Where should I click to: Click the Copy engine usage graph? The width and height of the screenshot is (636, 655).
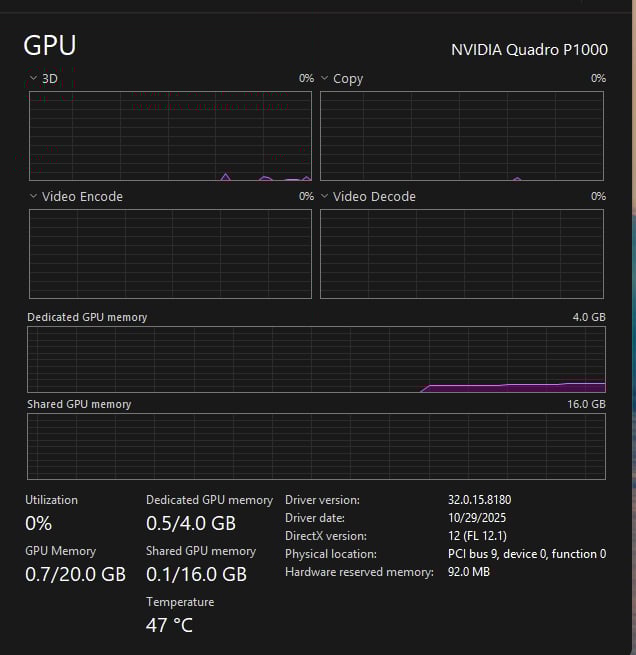point(462,136)
